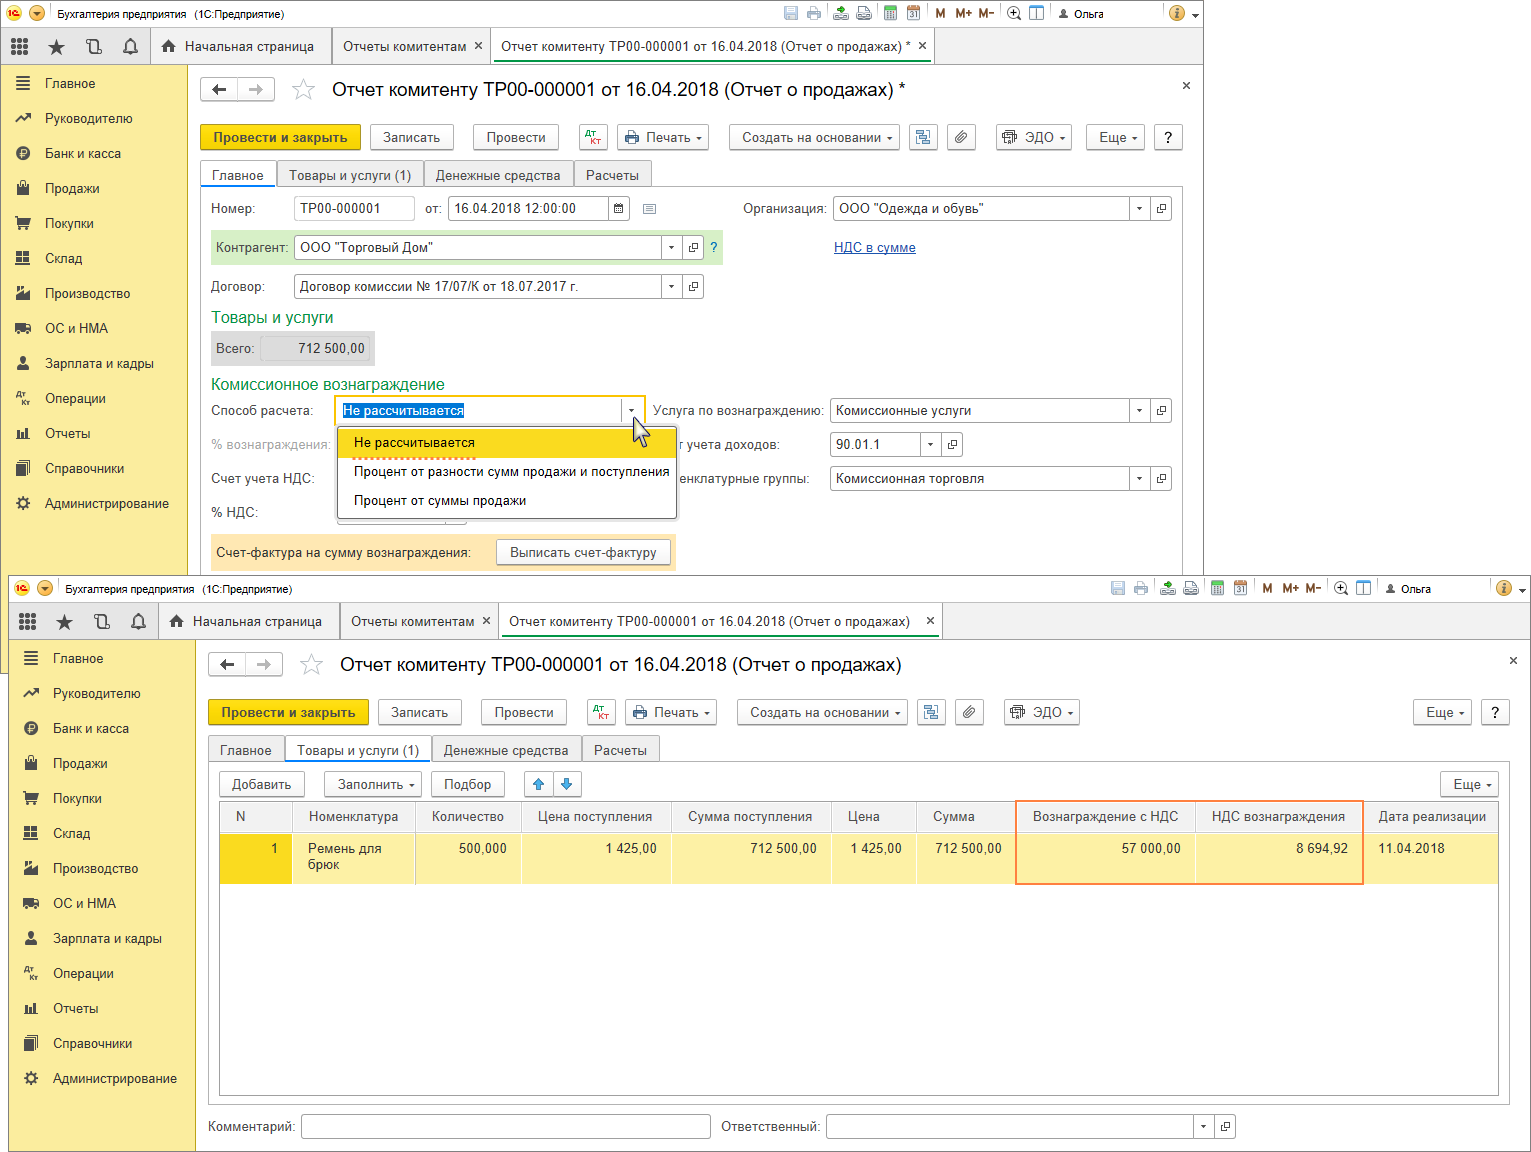The image size is (1531, 1152).
Task: Click the Добавить button above the table
Action: point(261,785)
